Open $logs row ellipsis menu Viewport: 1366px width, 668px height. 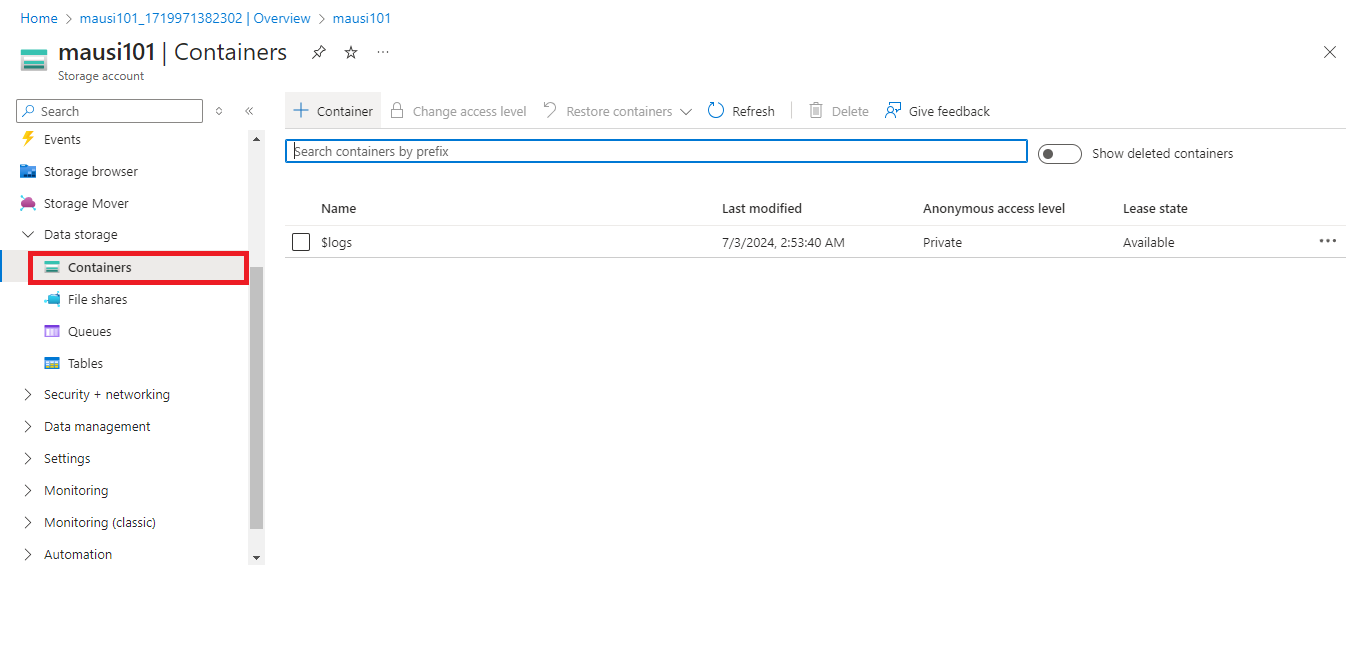pyautogui.click(x=1327, y=241)
